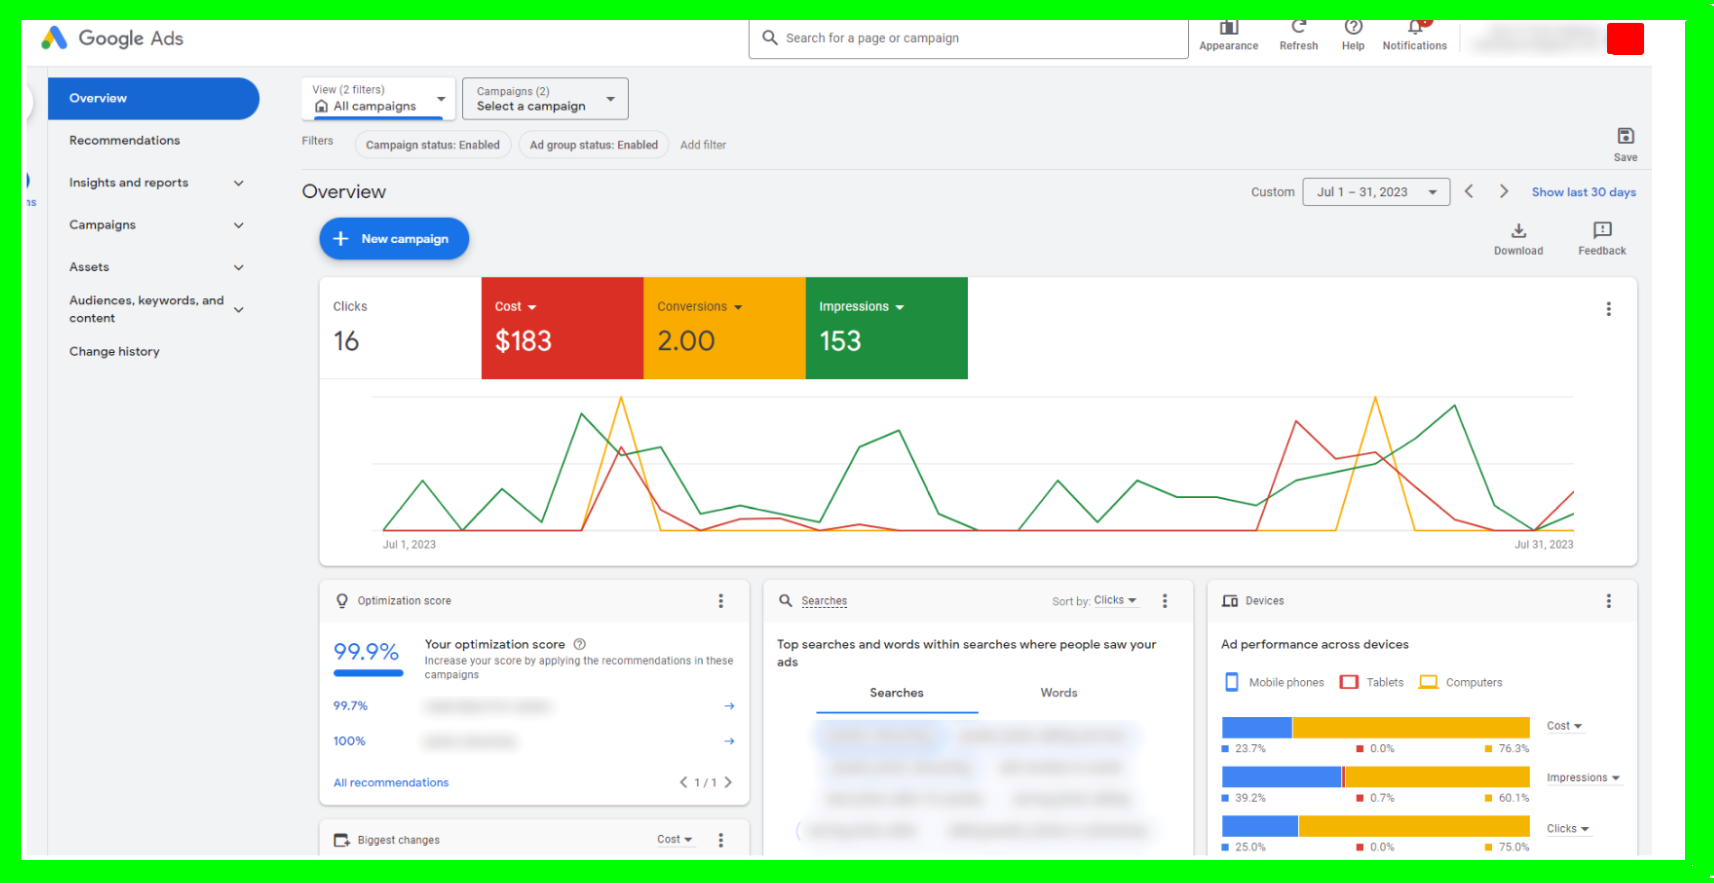Change the Conversions scorecard metric
Screen dimensions: 1714x884
700,307
